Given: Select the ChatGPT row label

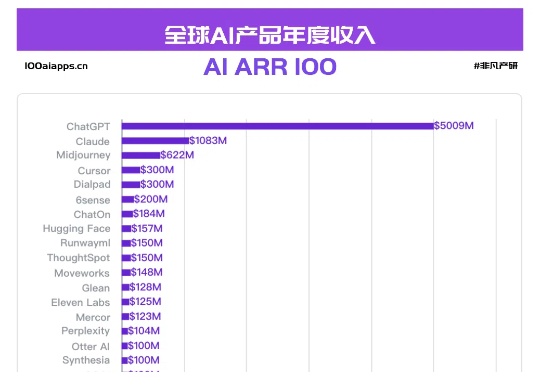Looking at the screenshot, I should (x=88, y=126).
